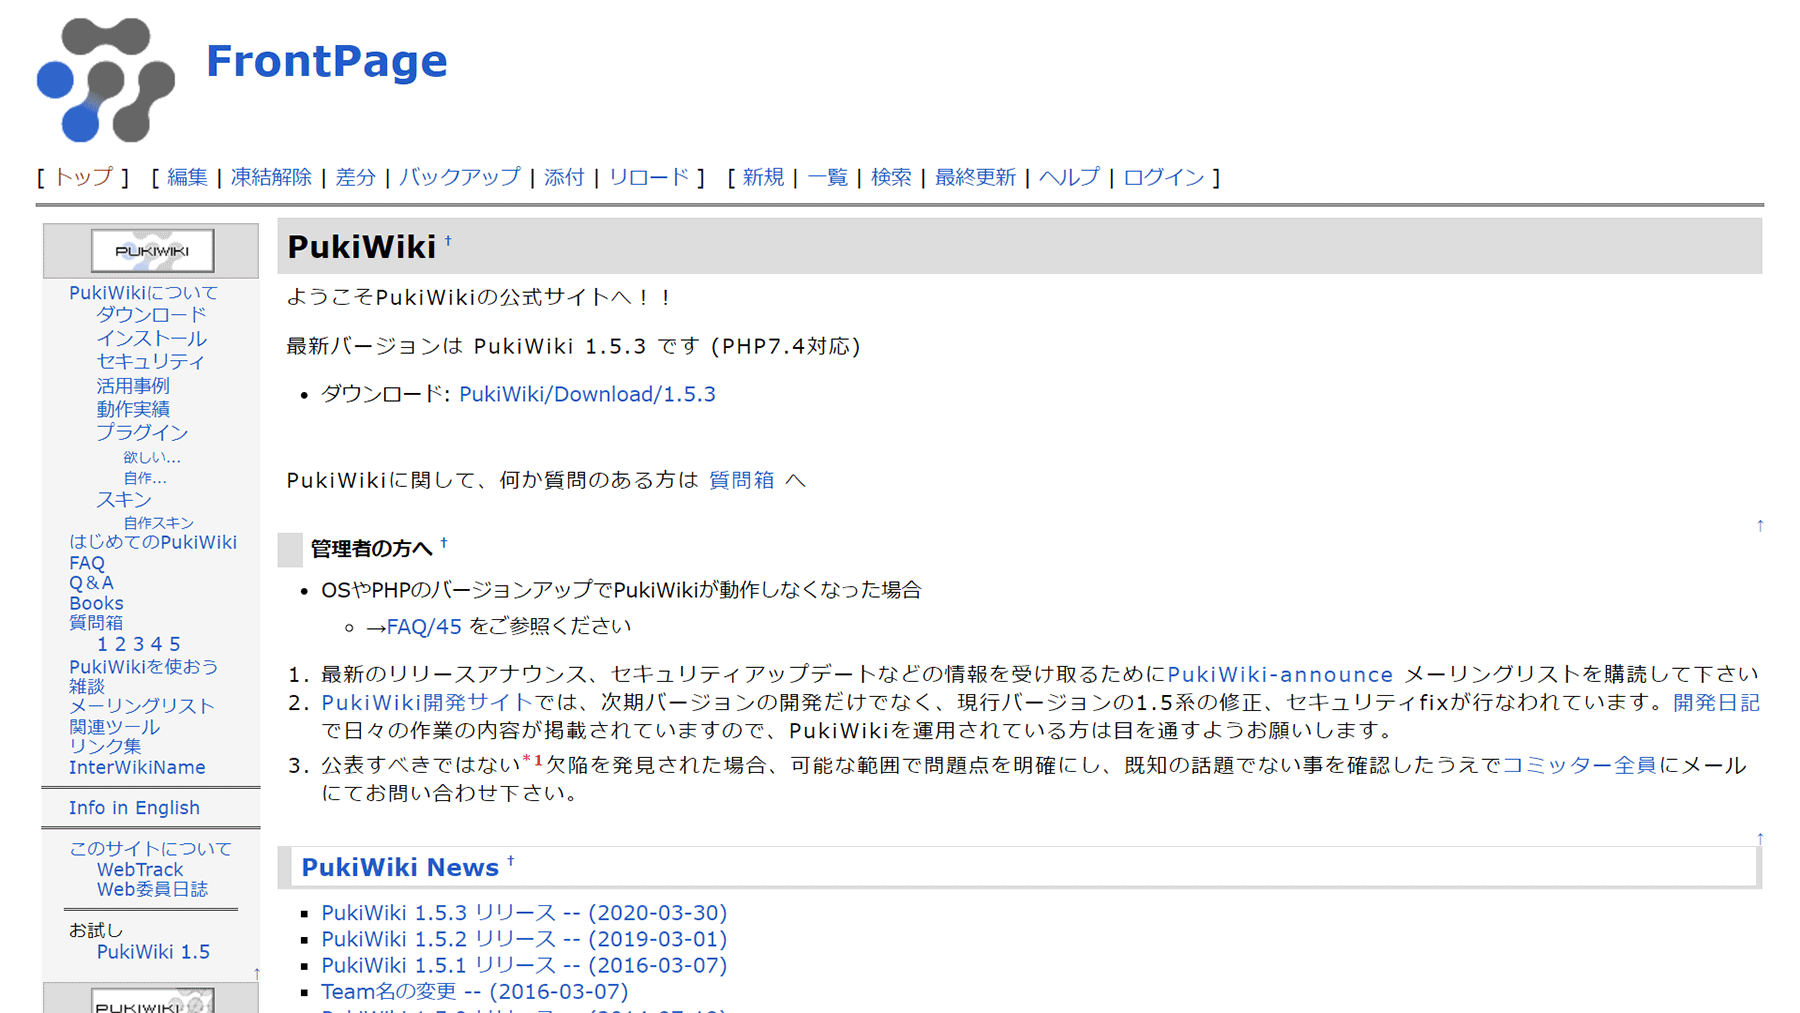Viewport: 1800px width, 1013px height.
Task: Click 自作... under plugins in sidebar
Action: click(145, 478)
